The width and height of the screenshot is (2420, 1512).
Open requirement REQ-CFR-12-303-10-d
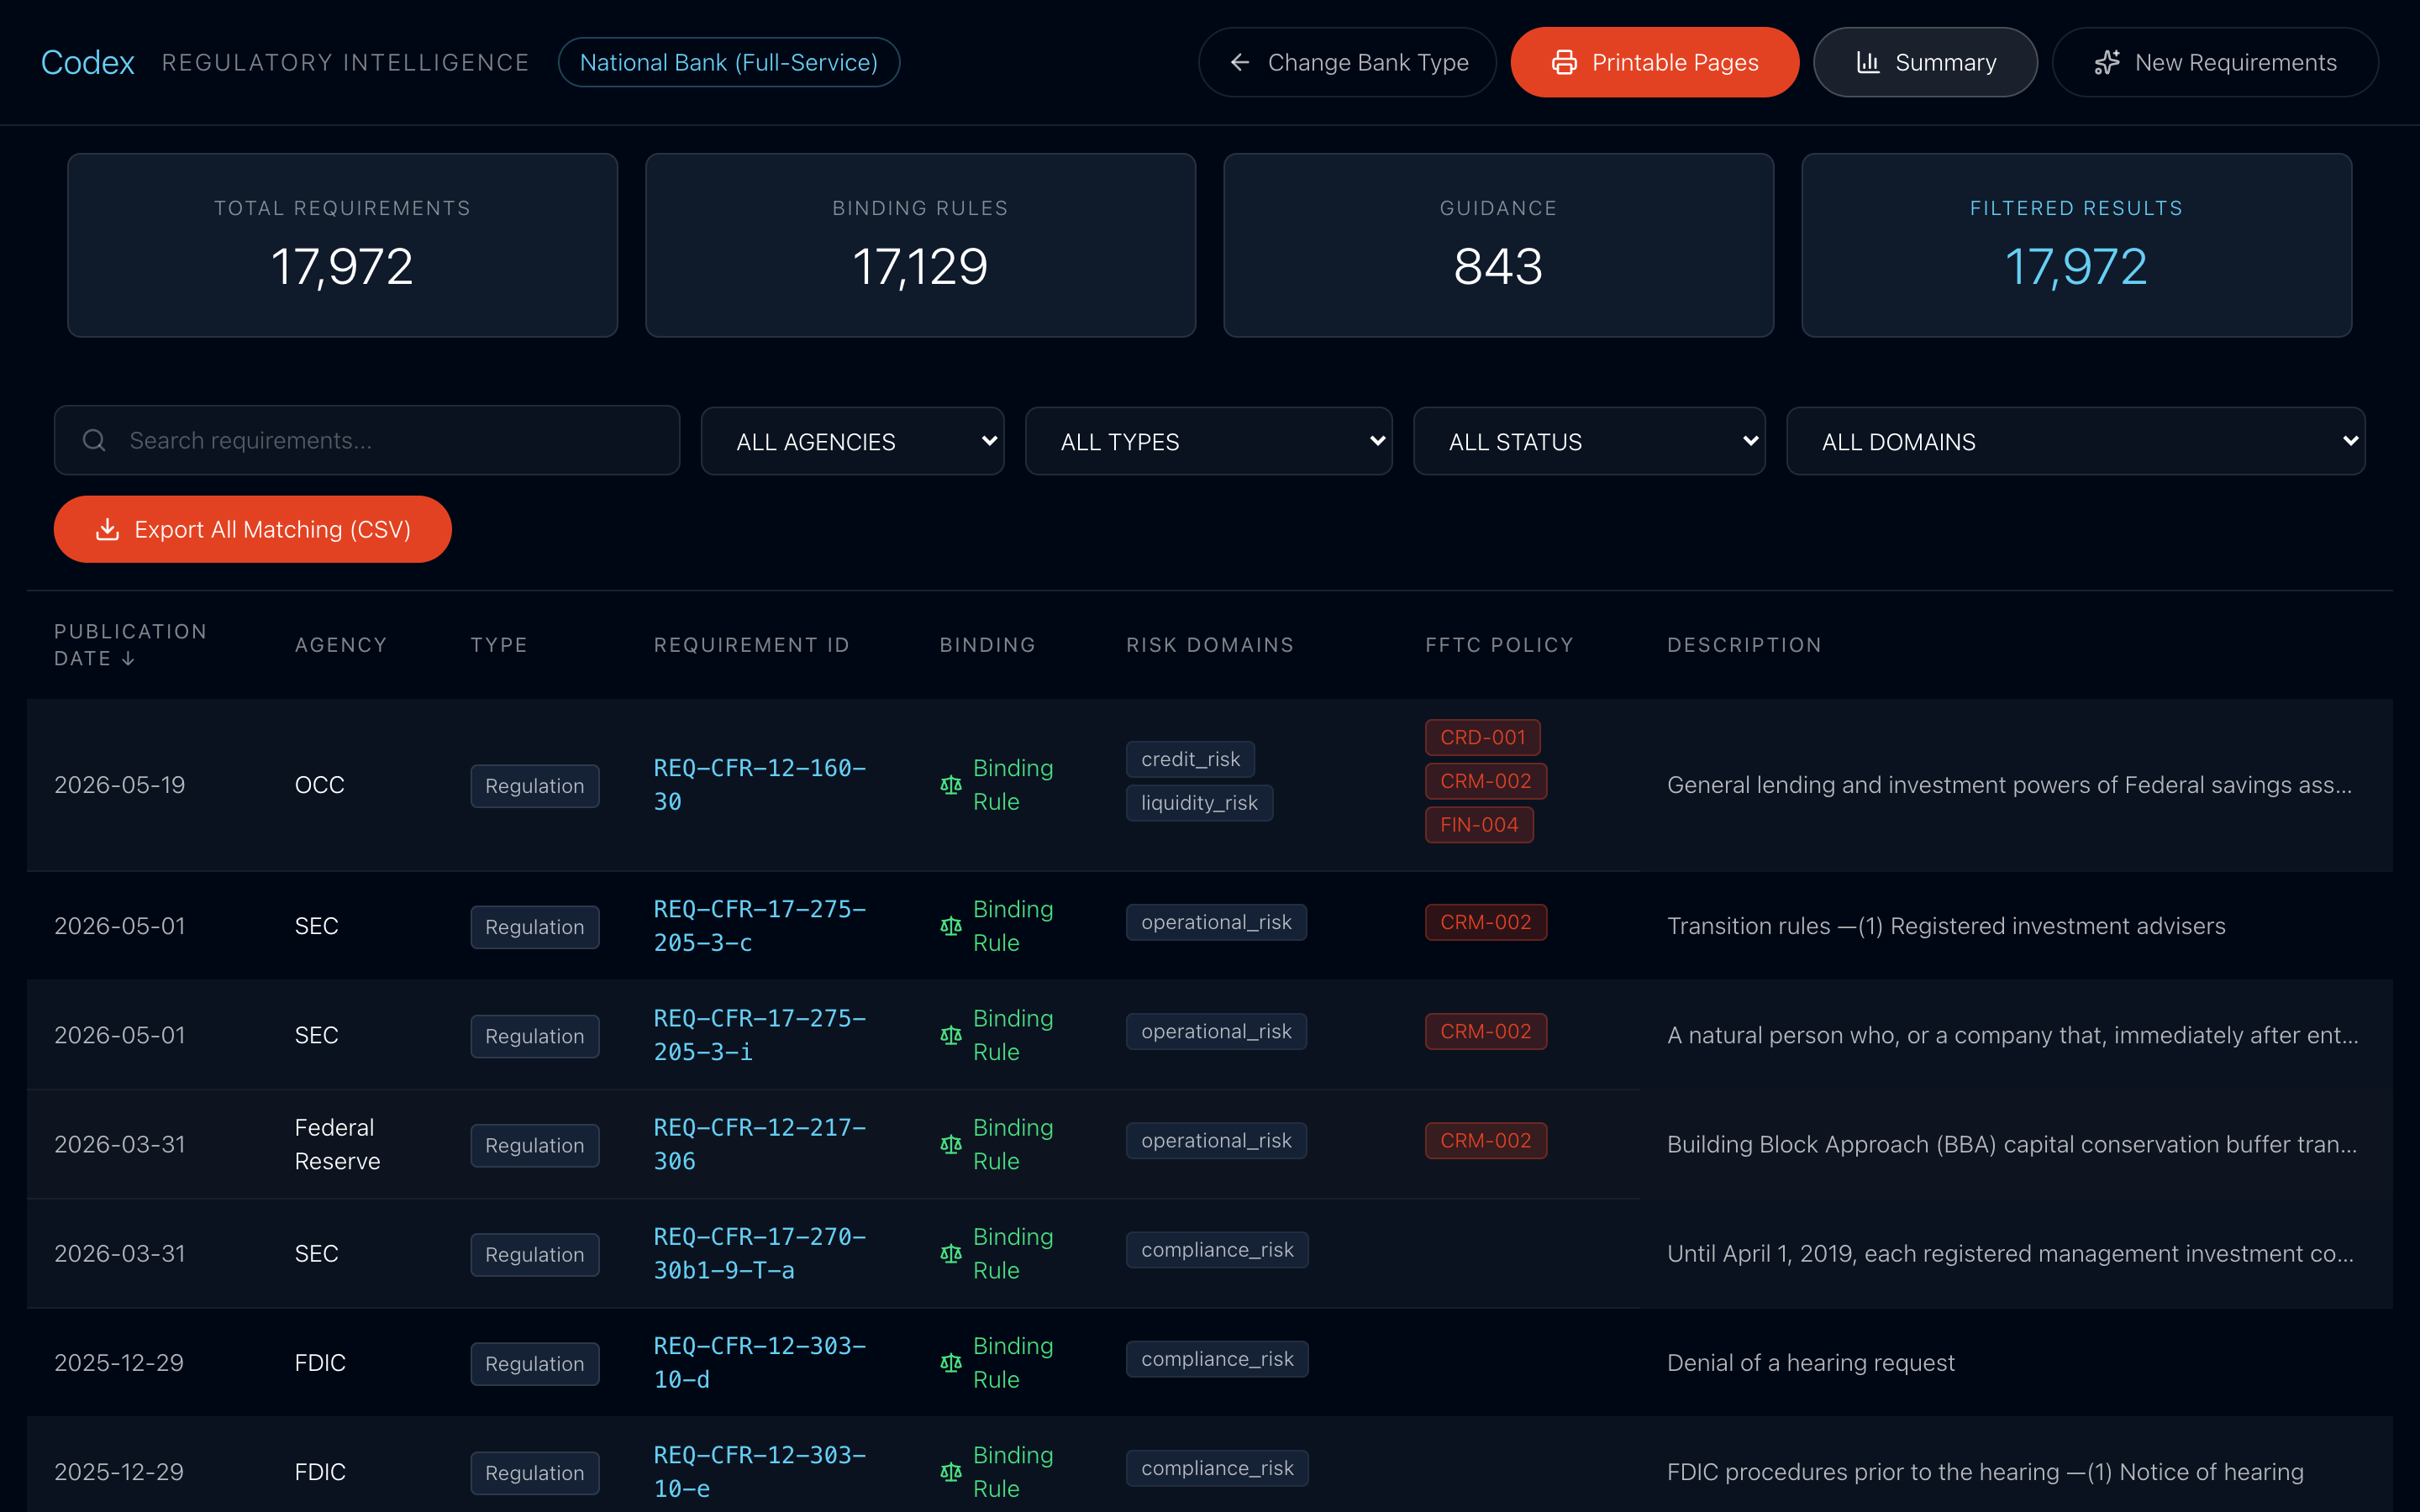click(760, 1362)
